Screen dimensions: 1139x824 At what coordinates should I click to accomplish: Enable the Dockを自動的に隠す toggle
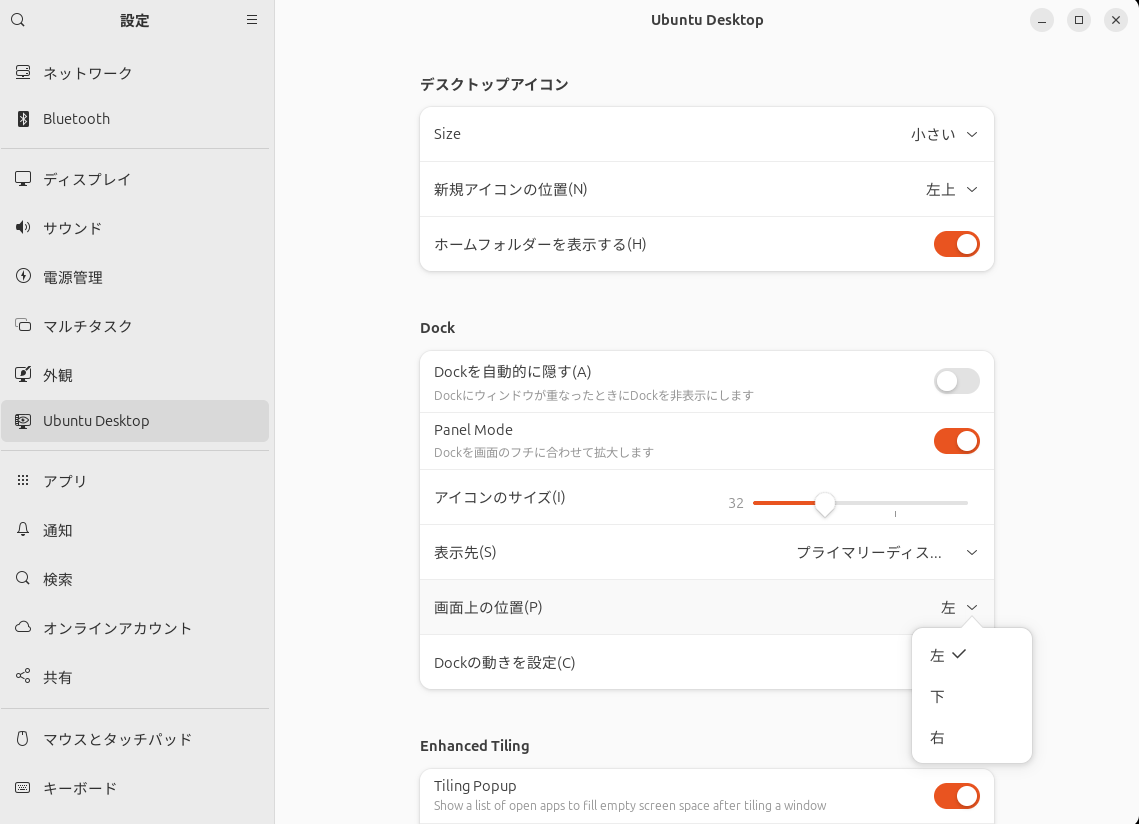click(x=956, y=381)
